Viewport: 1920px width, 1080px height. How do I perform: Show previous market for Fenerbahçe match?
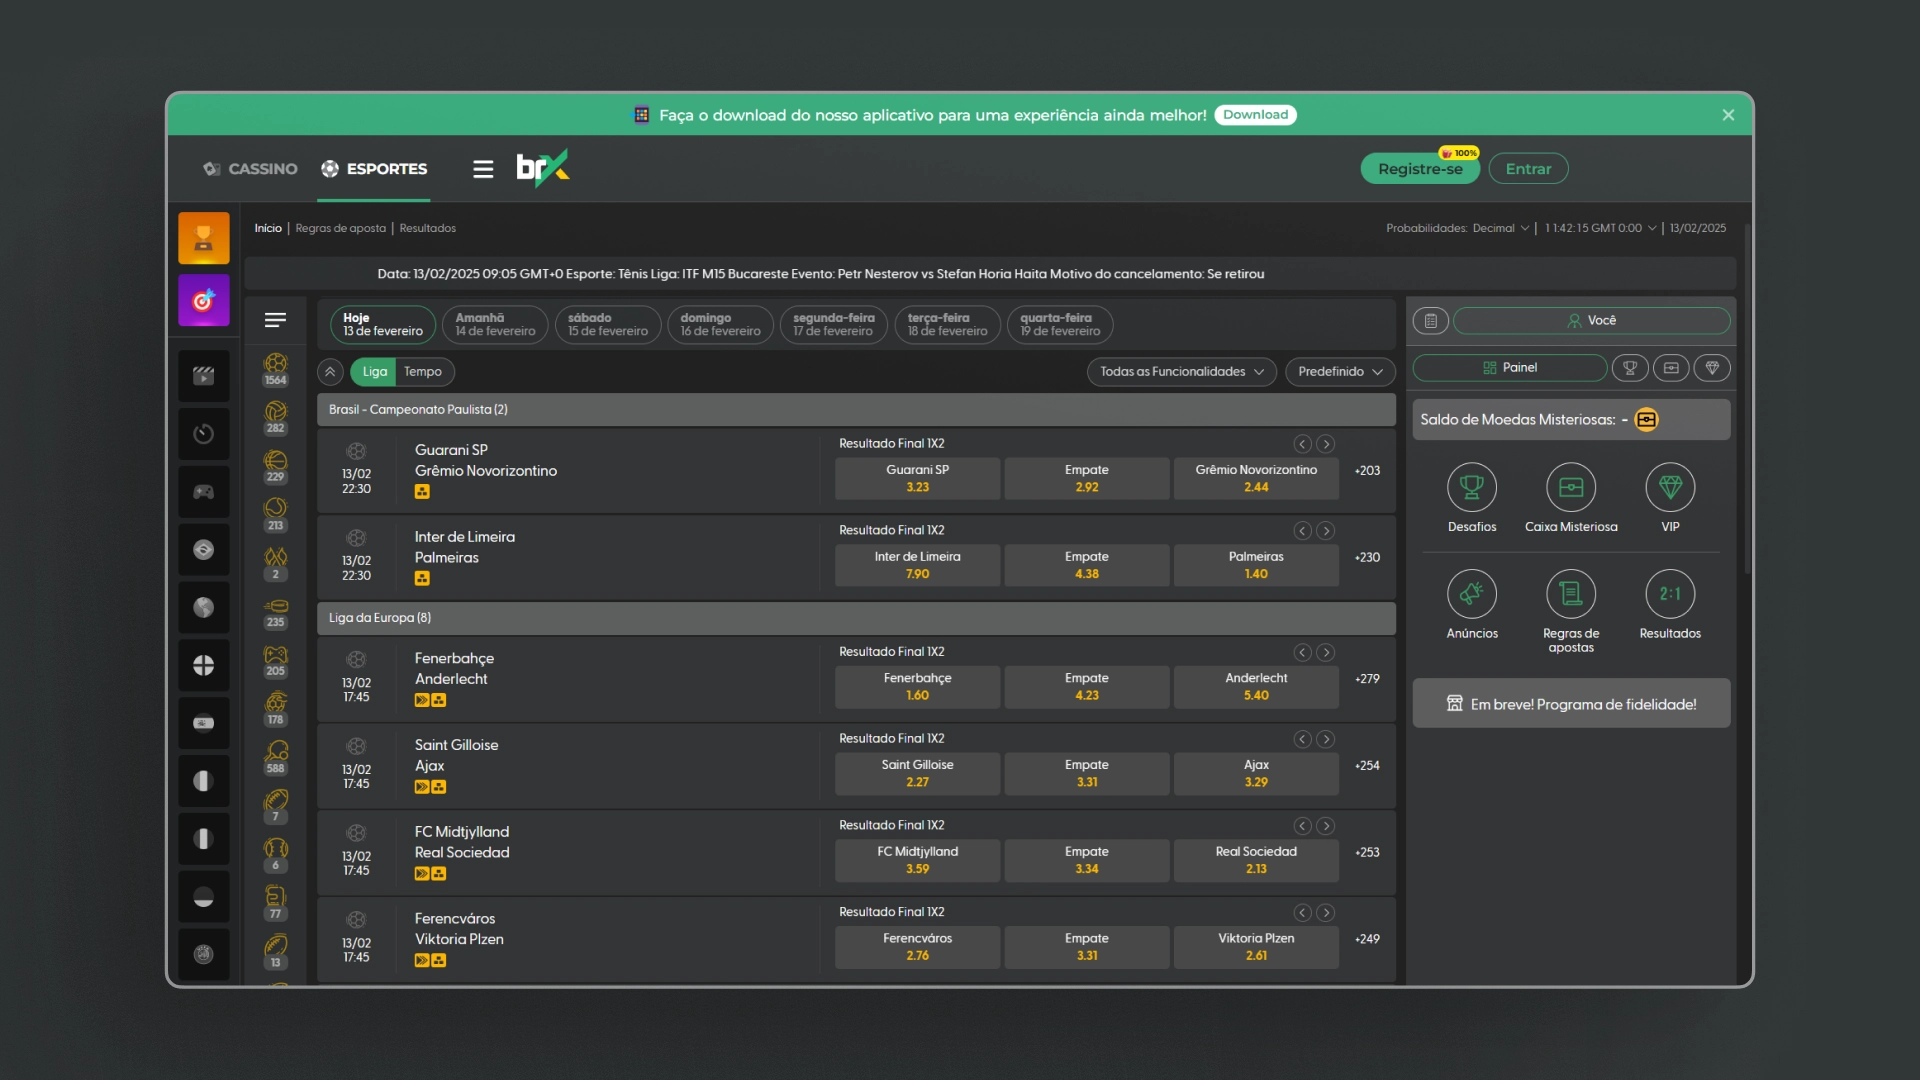(1302, 653)
